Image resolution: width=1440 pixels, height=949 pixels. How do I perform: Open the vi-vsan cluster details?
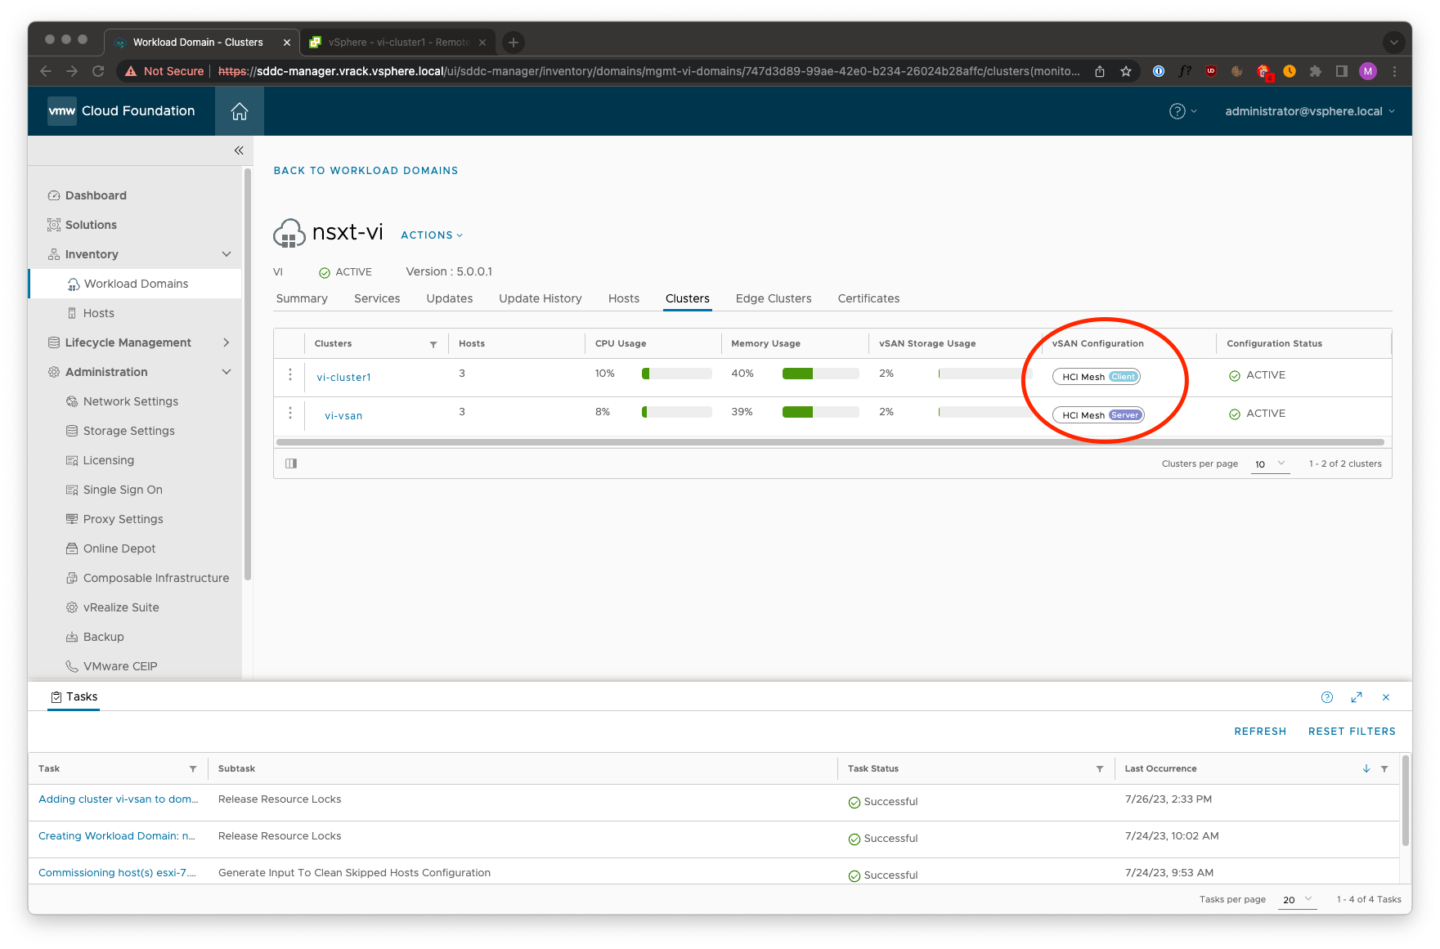(x=342, y=414)
